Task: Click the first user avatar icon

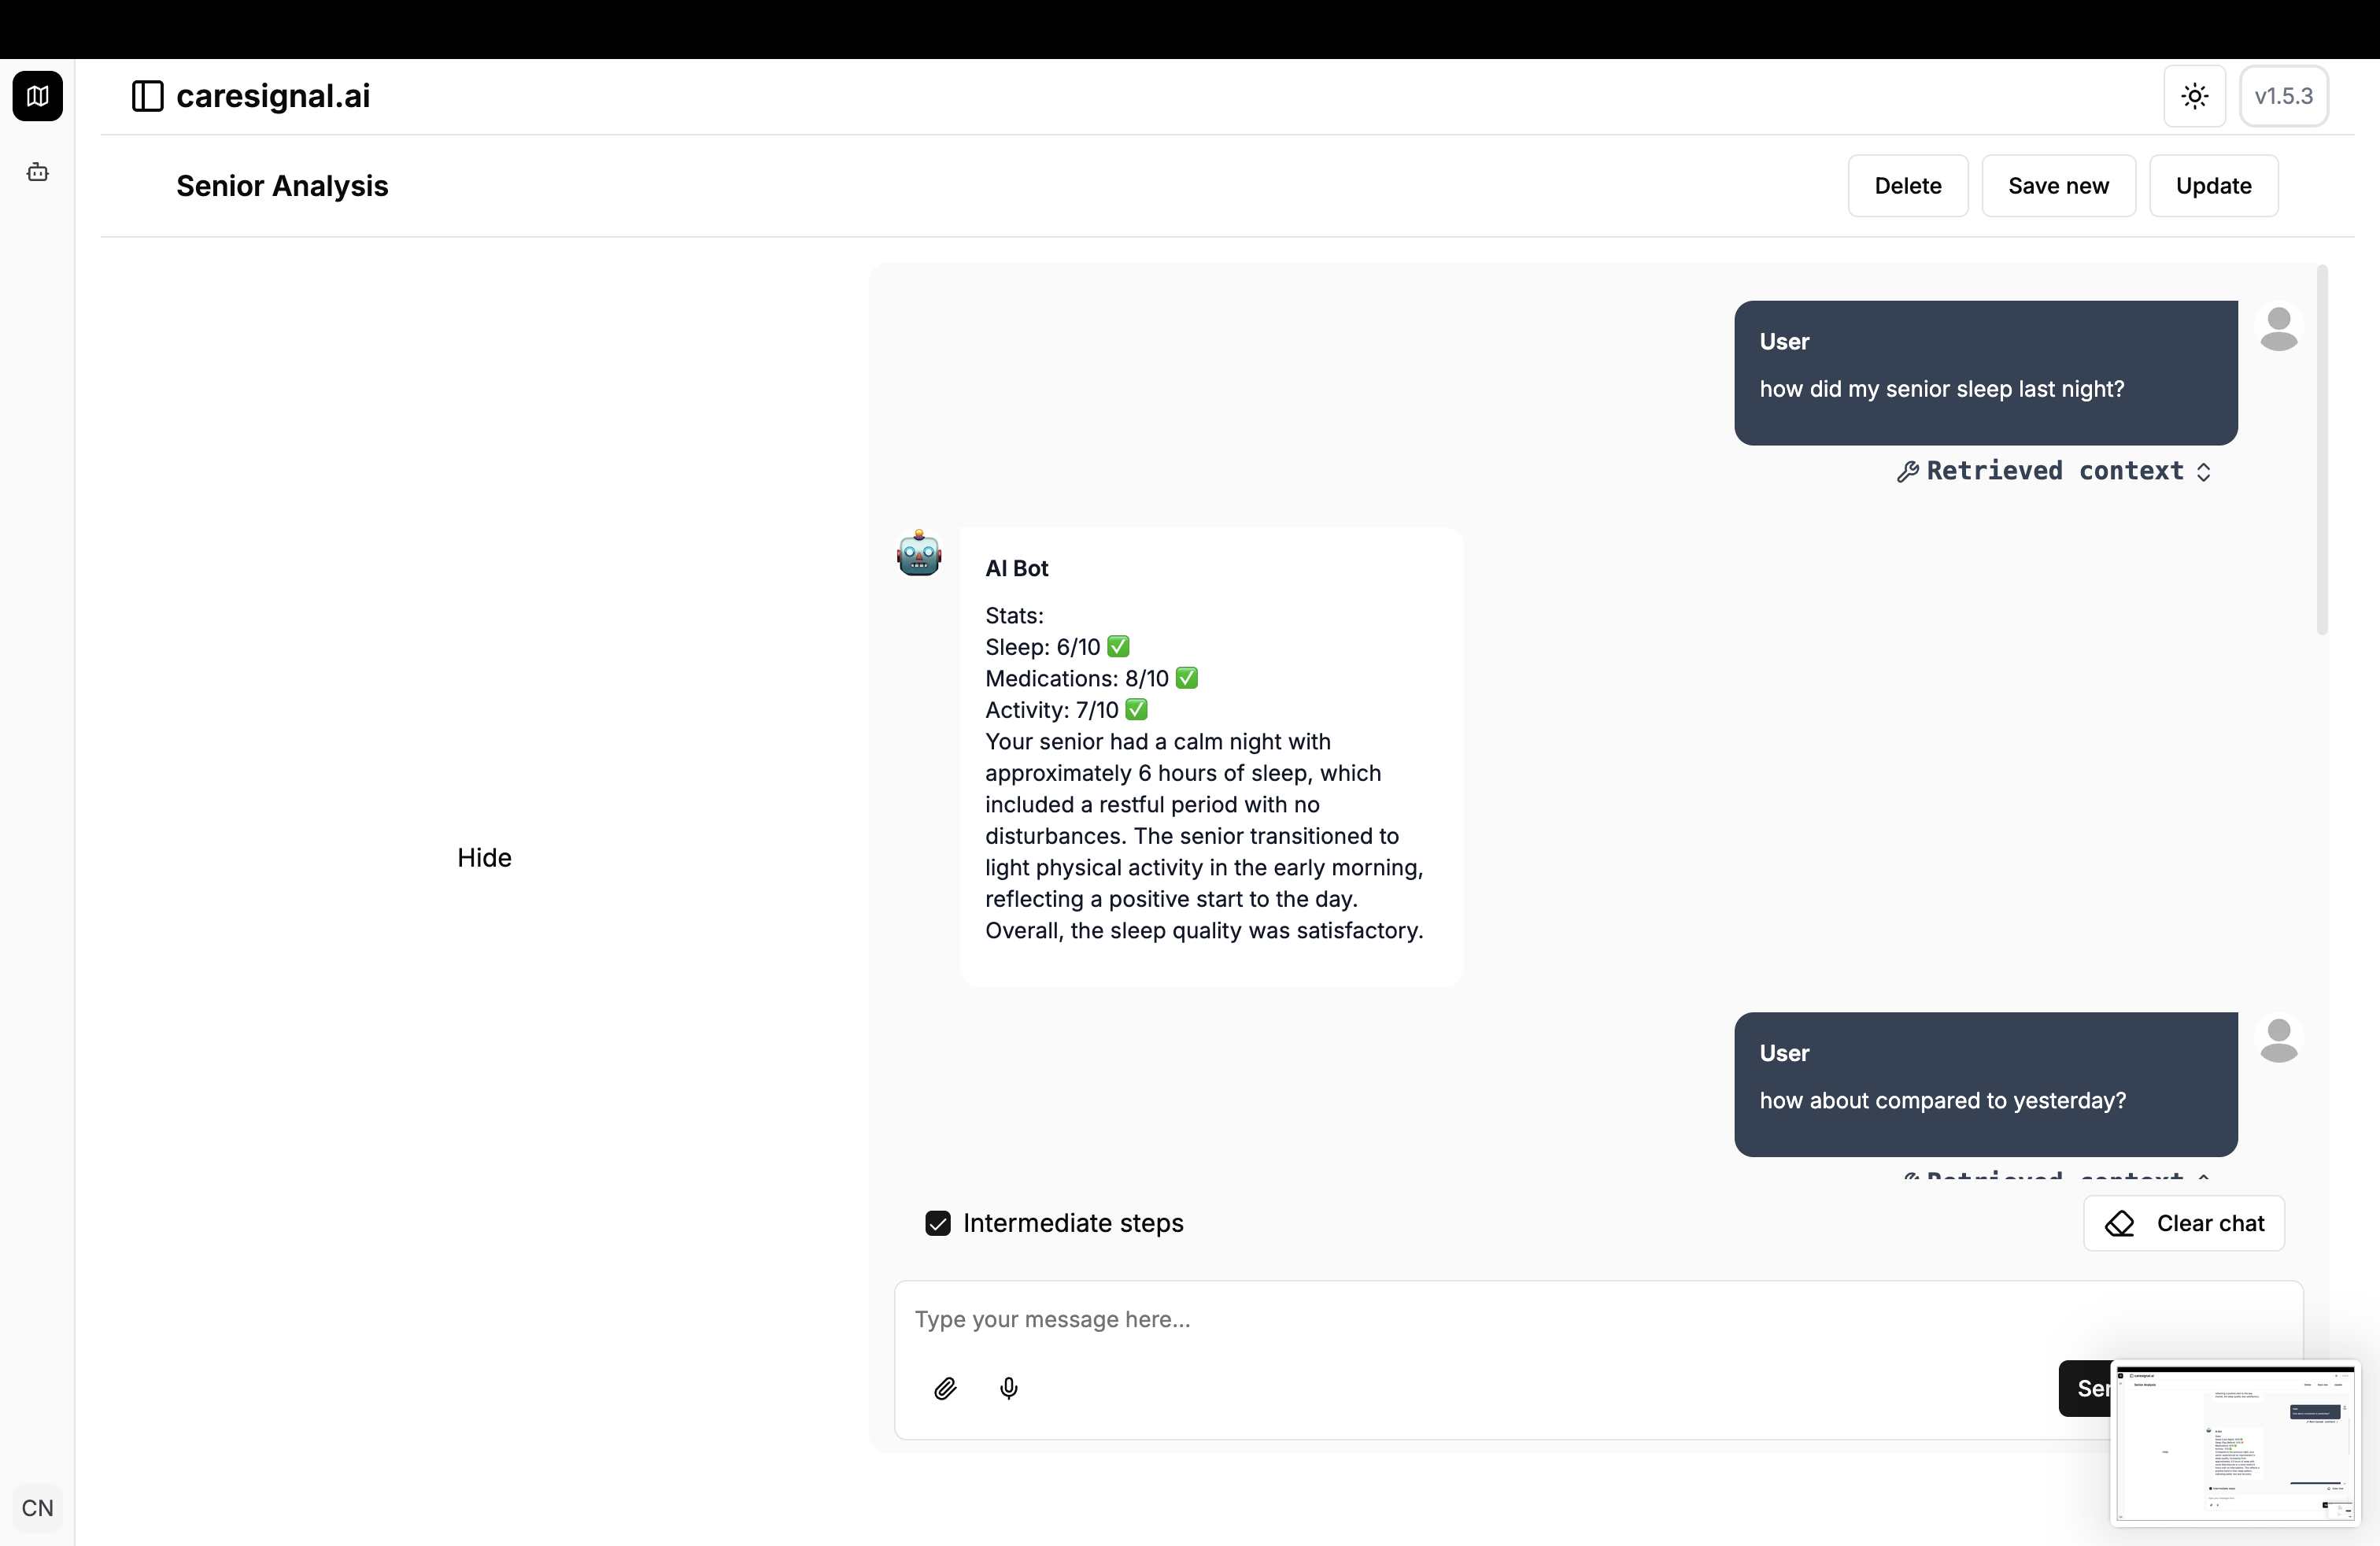Action: tap(2278, 329)
